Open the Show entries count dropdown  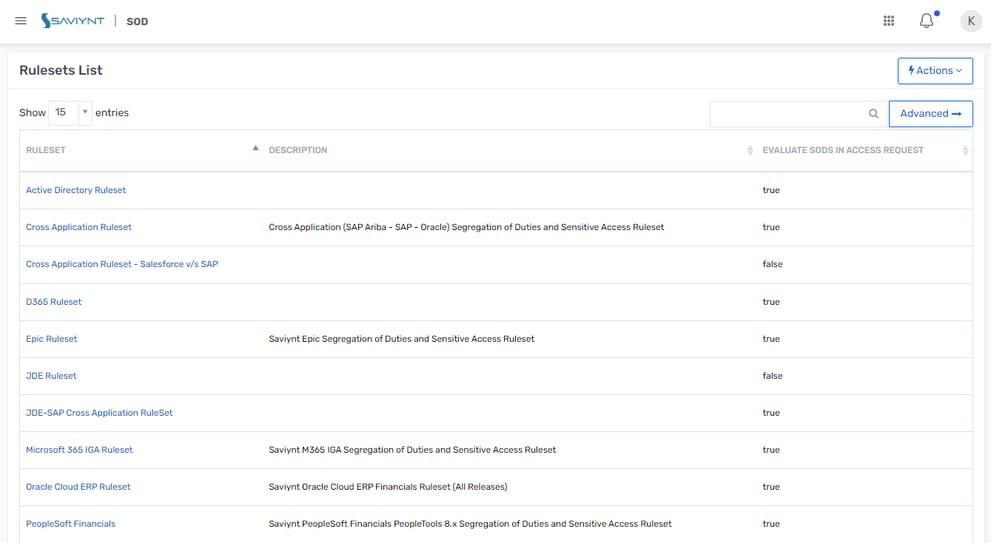coord(70,113)
